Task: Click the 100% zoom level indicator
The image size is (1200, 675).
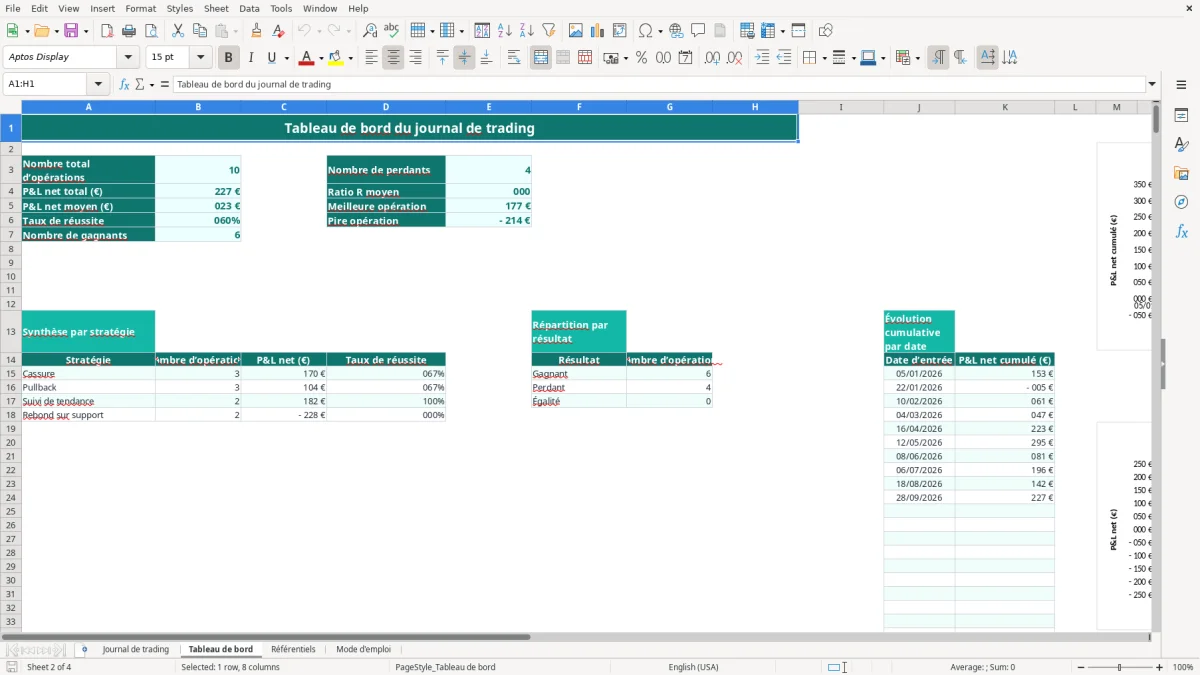Action: 1182,667
